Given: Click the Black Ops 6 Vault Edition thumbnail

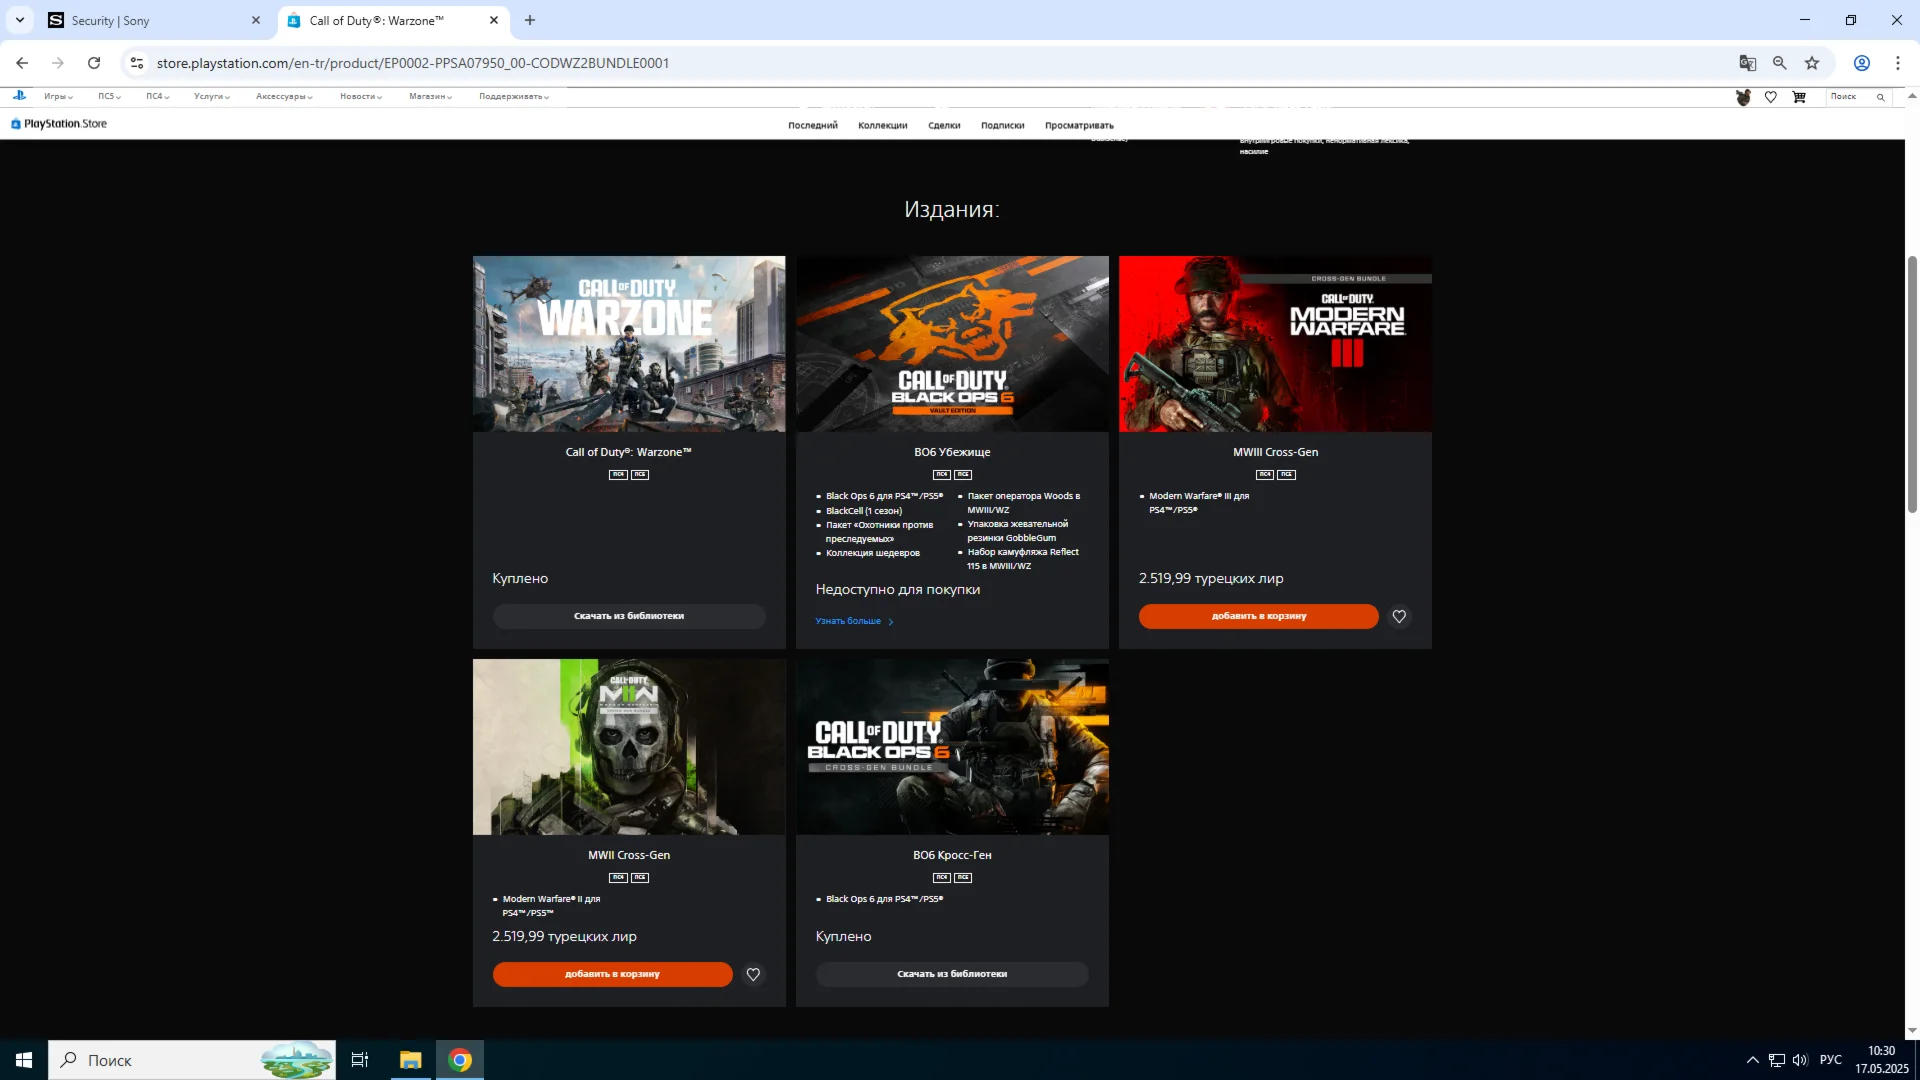Looking at the screenshot, I should click(x=952, y=343).
